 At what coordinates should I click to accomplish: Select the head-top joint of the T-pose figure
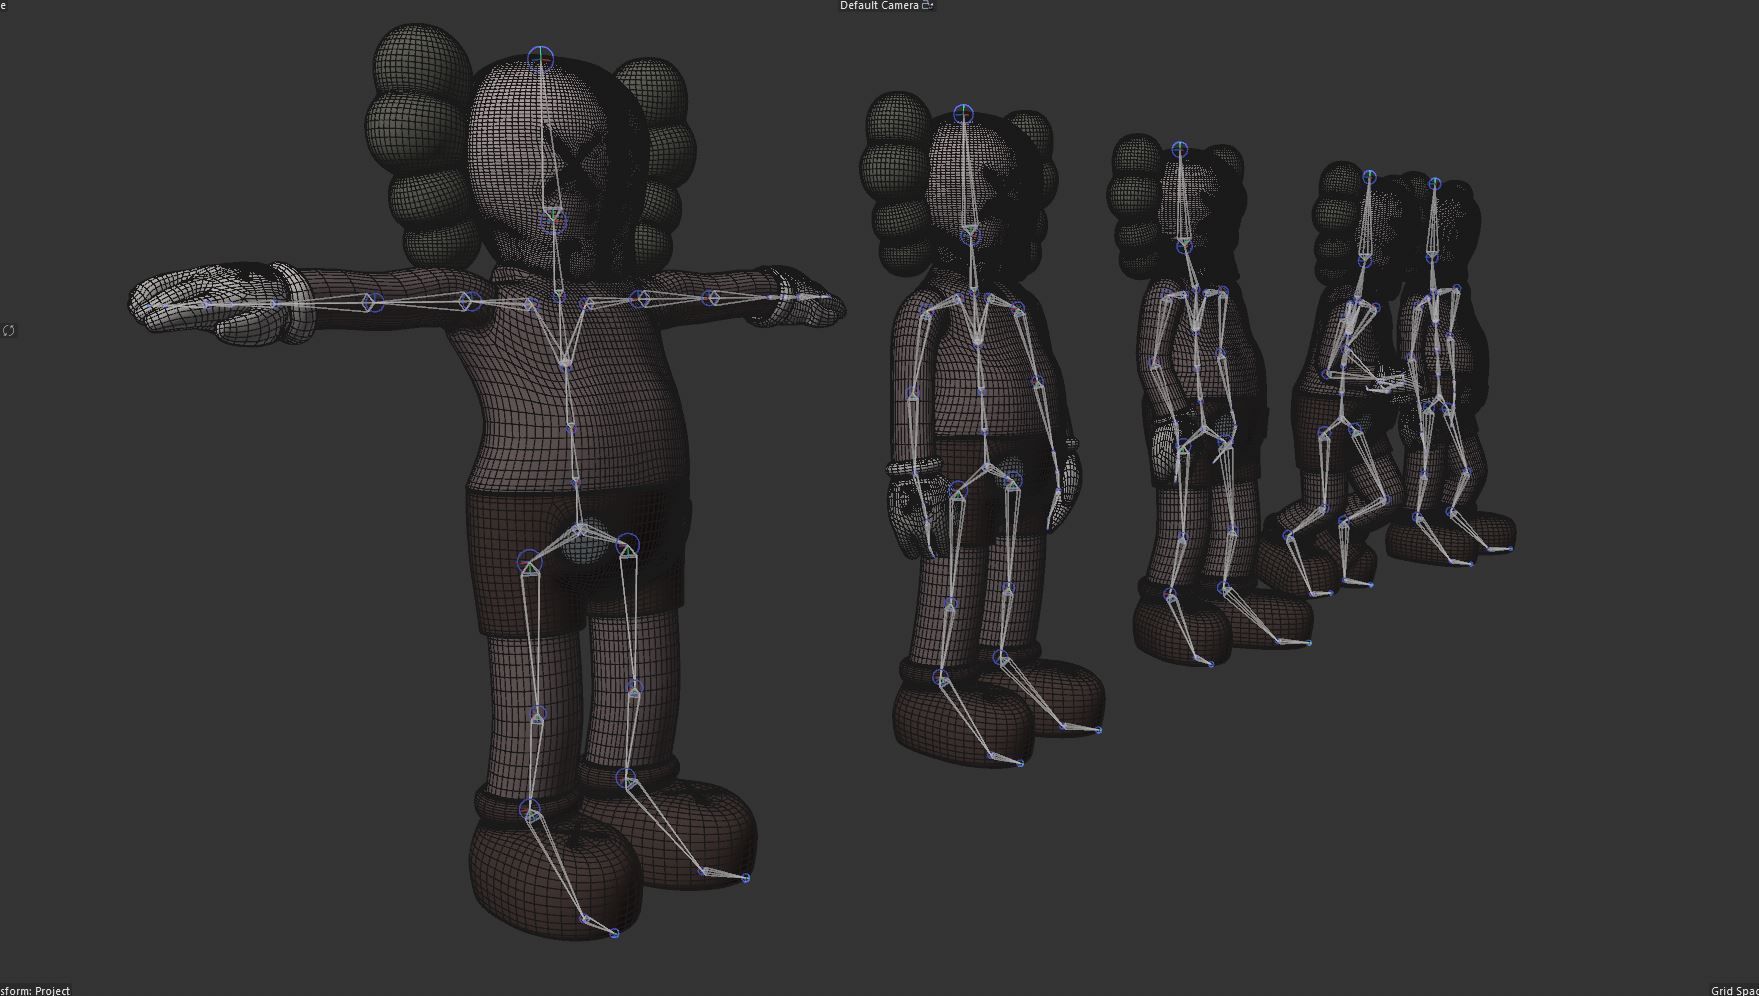pos(540,59)
